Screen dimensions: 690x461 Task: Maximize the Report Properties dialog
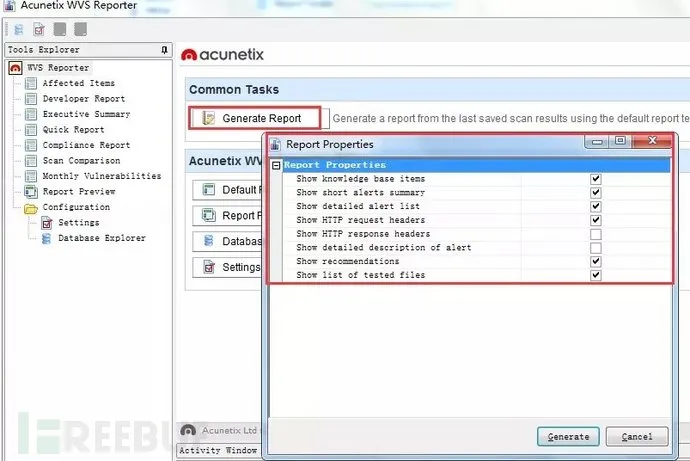[620, 141]
